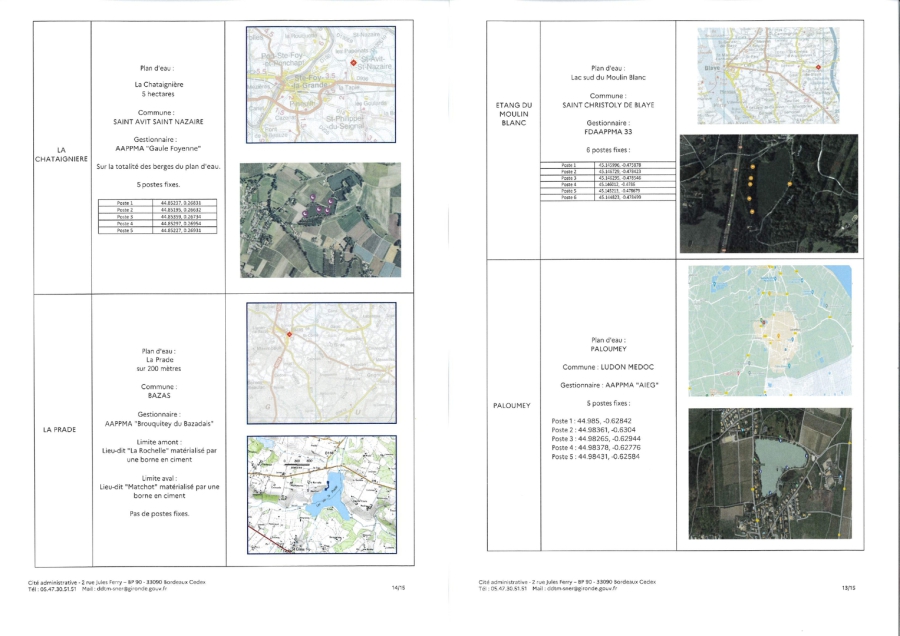This screenshot has height=636, width=900.
Task: Click page number 14/15
Action: pyautogui.click(x=397, y=588)
